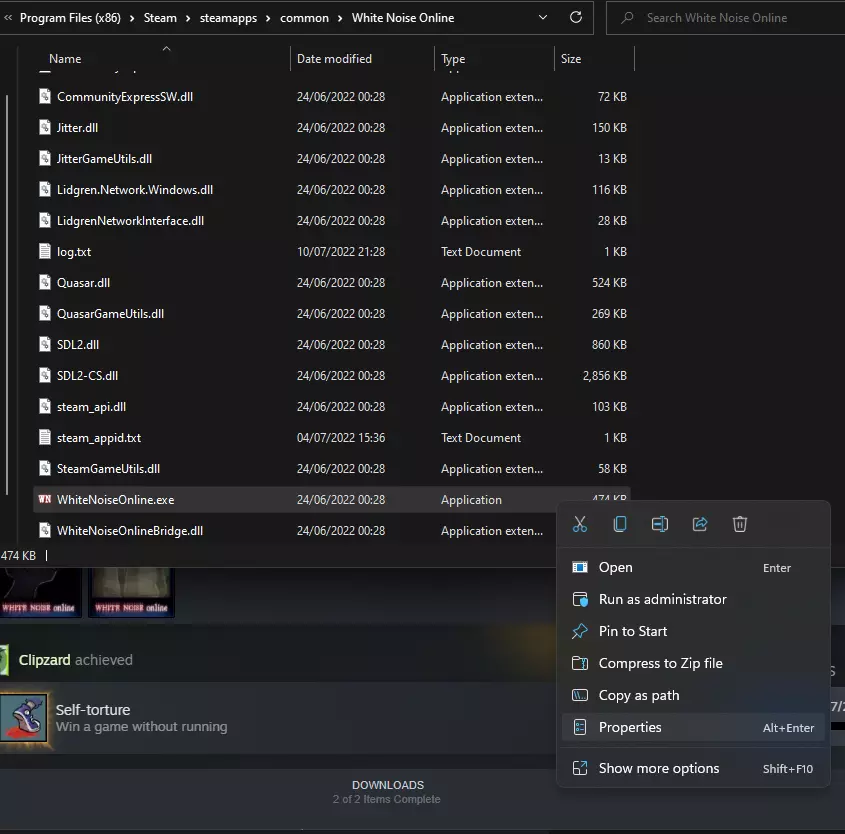
Task: Choose Properties from the context menu
Action: (630, 728)
